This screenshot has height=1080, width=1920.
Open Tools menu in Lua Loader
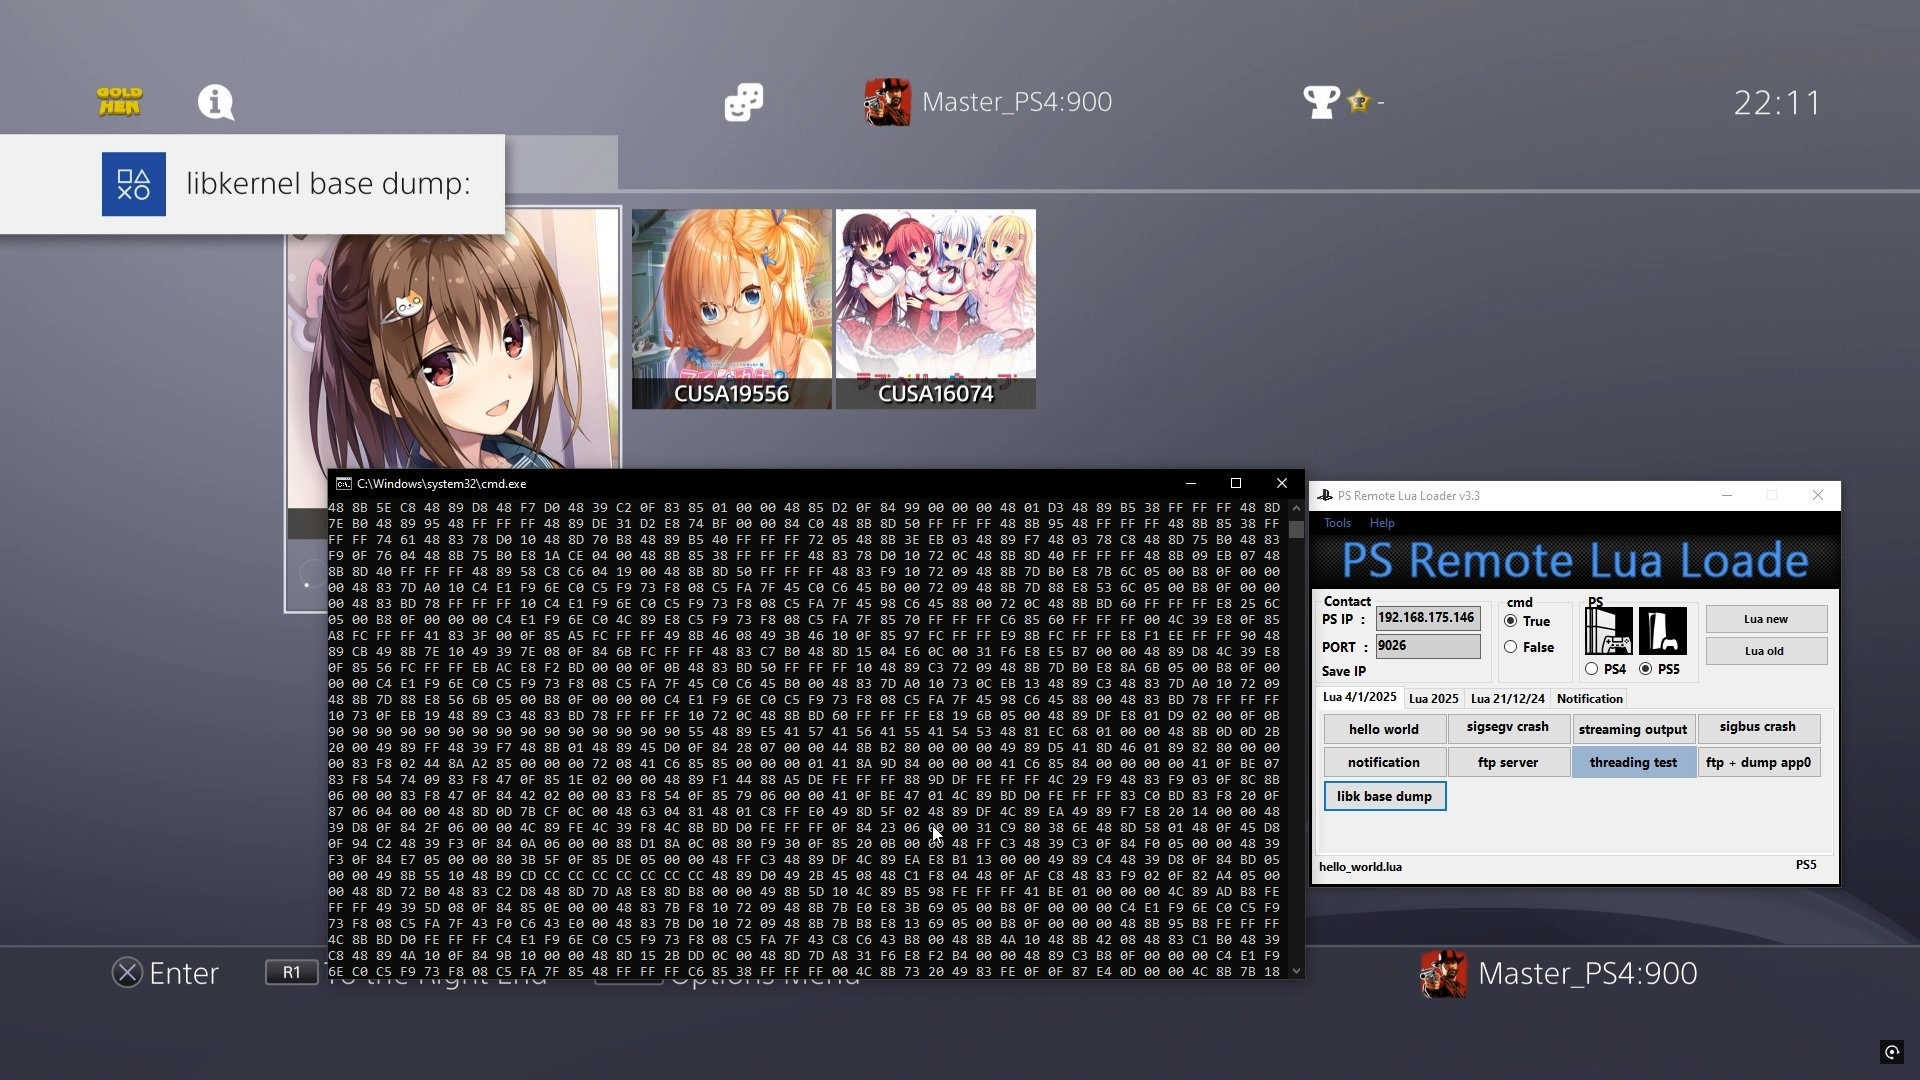1337,523
